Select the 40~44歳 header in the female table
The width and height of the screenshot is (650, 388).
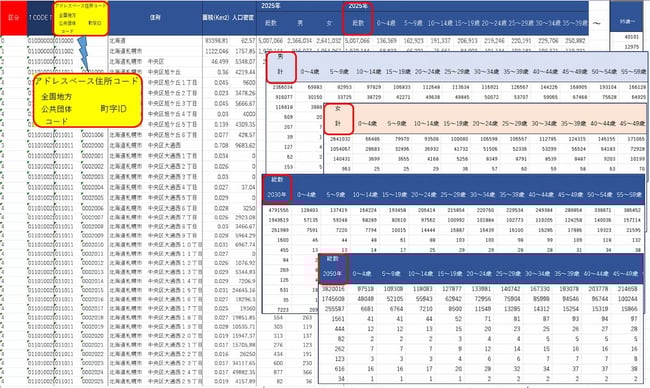(x=603, y=124)
